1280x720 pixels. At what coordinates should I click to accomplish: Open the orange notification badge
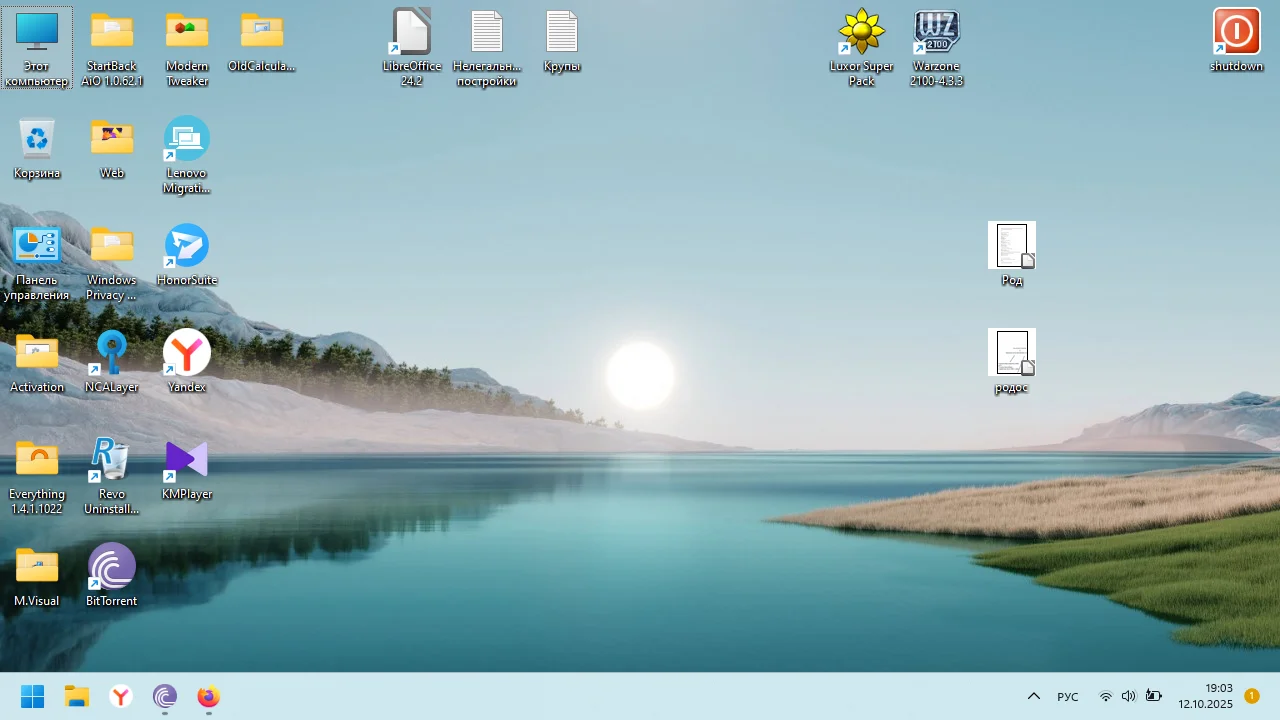(x=1252, y=696)
